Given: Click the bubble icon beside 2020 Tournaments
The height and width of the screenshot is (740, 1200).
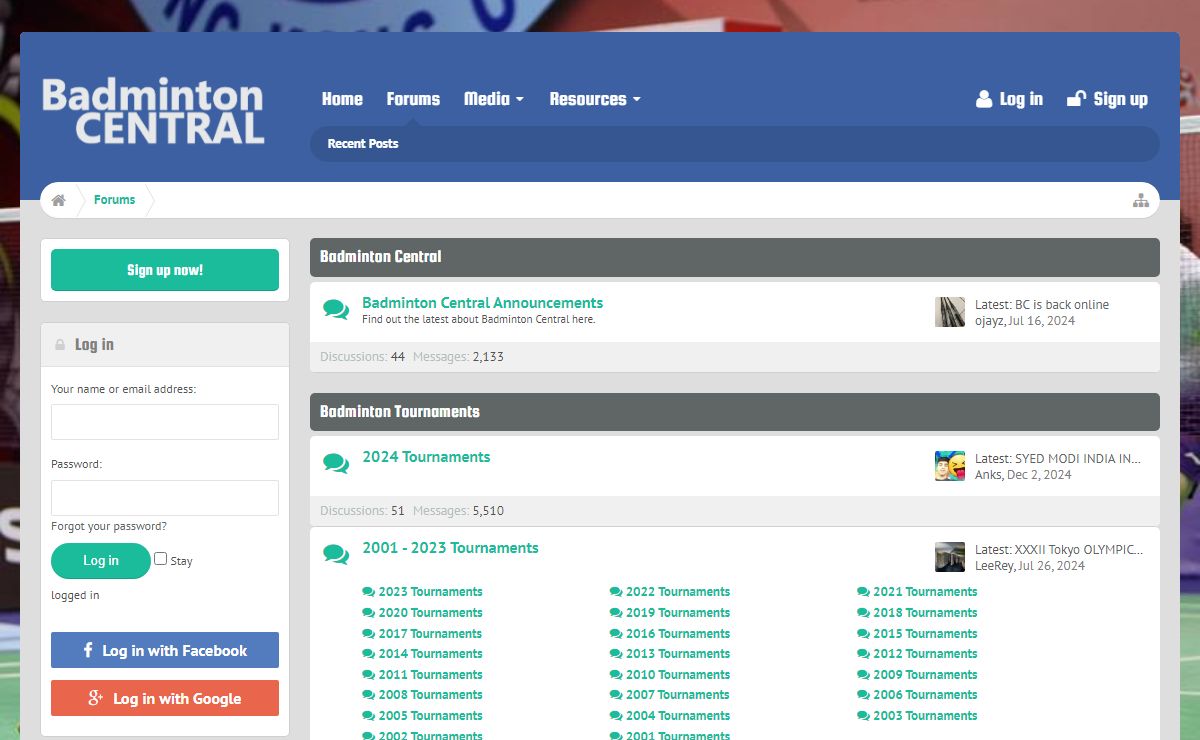Looking at the screenshot, I should (x=369, y=613).
